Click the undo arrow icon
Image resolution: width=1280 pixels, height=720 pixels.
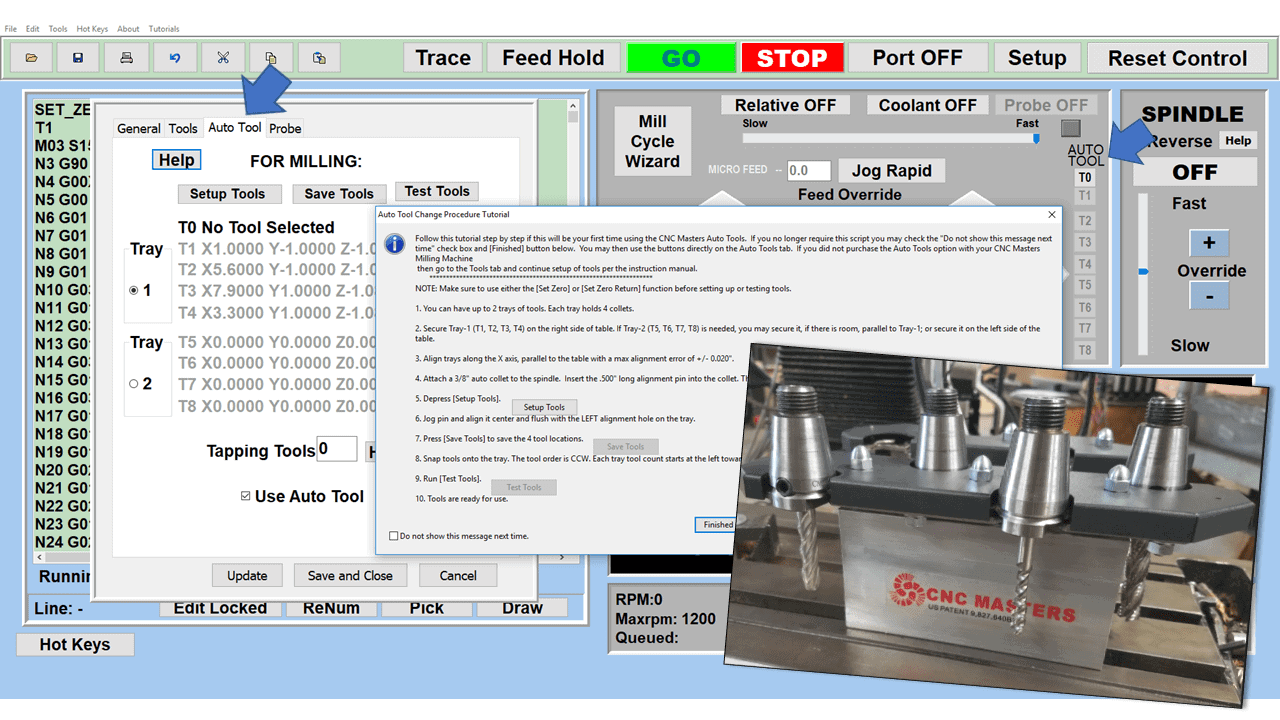point(175,58)
